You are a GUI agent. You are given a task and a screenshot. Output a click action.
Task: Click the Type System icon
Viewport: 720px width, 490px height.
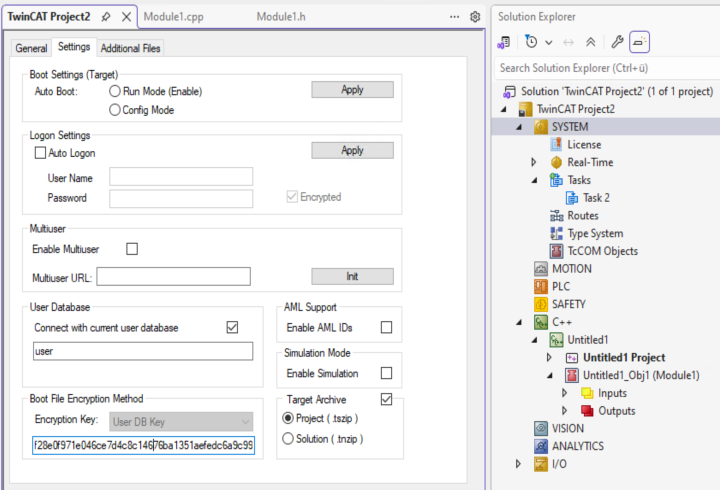(x=556, y=233)
